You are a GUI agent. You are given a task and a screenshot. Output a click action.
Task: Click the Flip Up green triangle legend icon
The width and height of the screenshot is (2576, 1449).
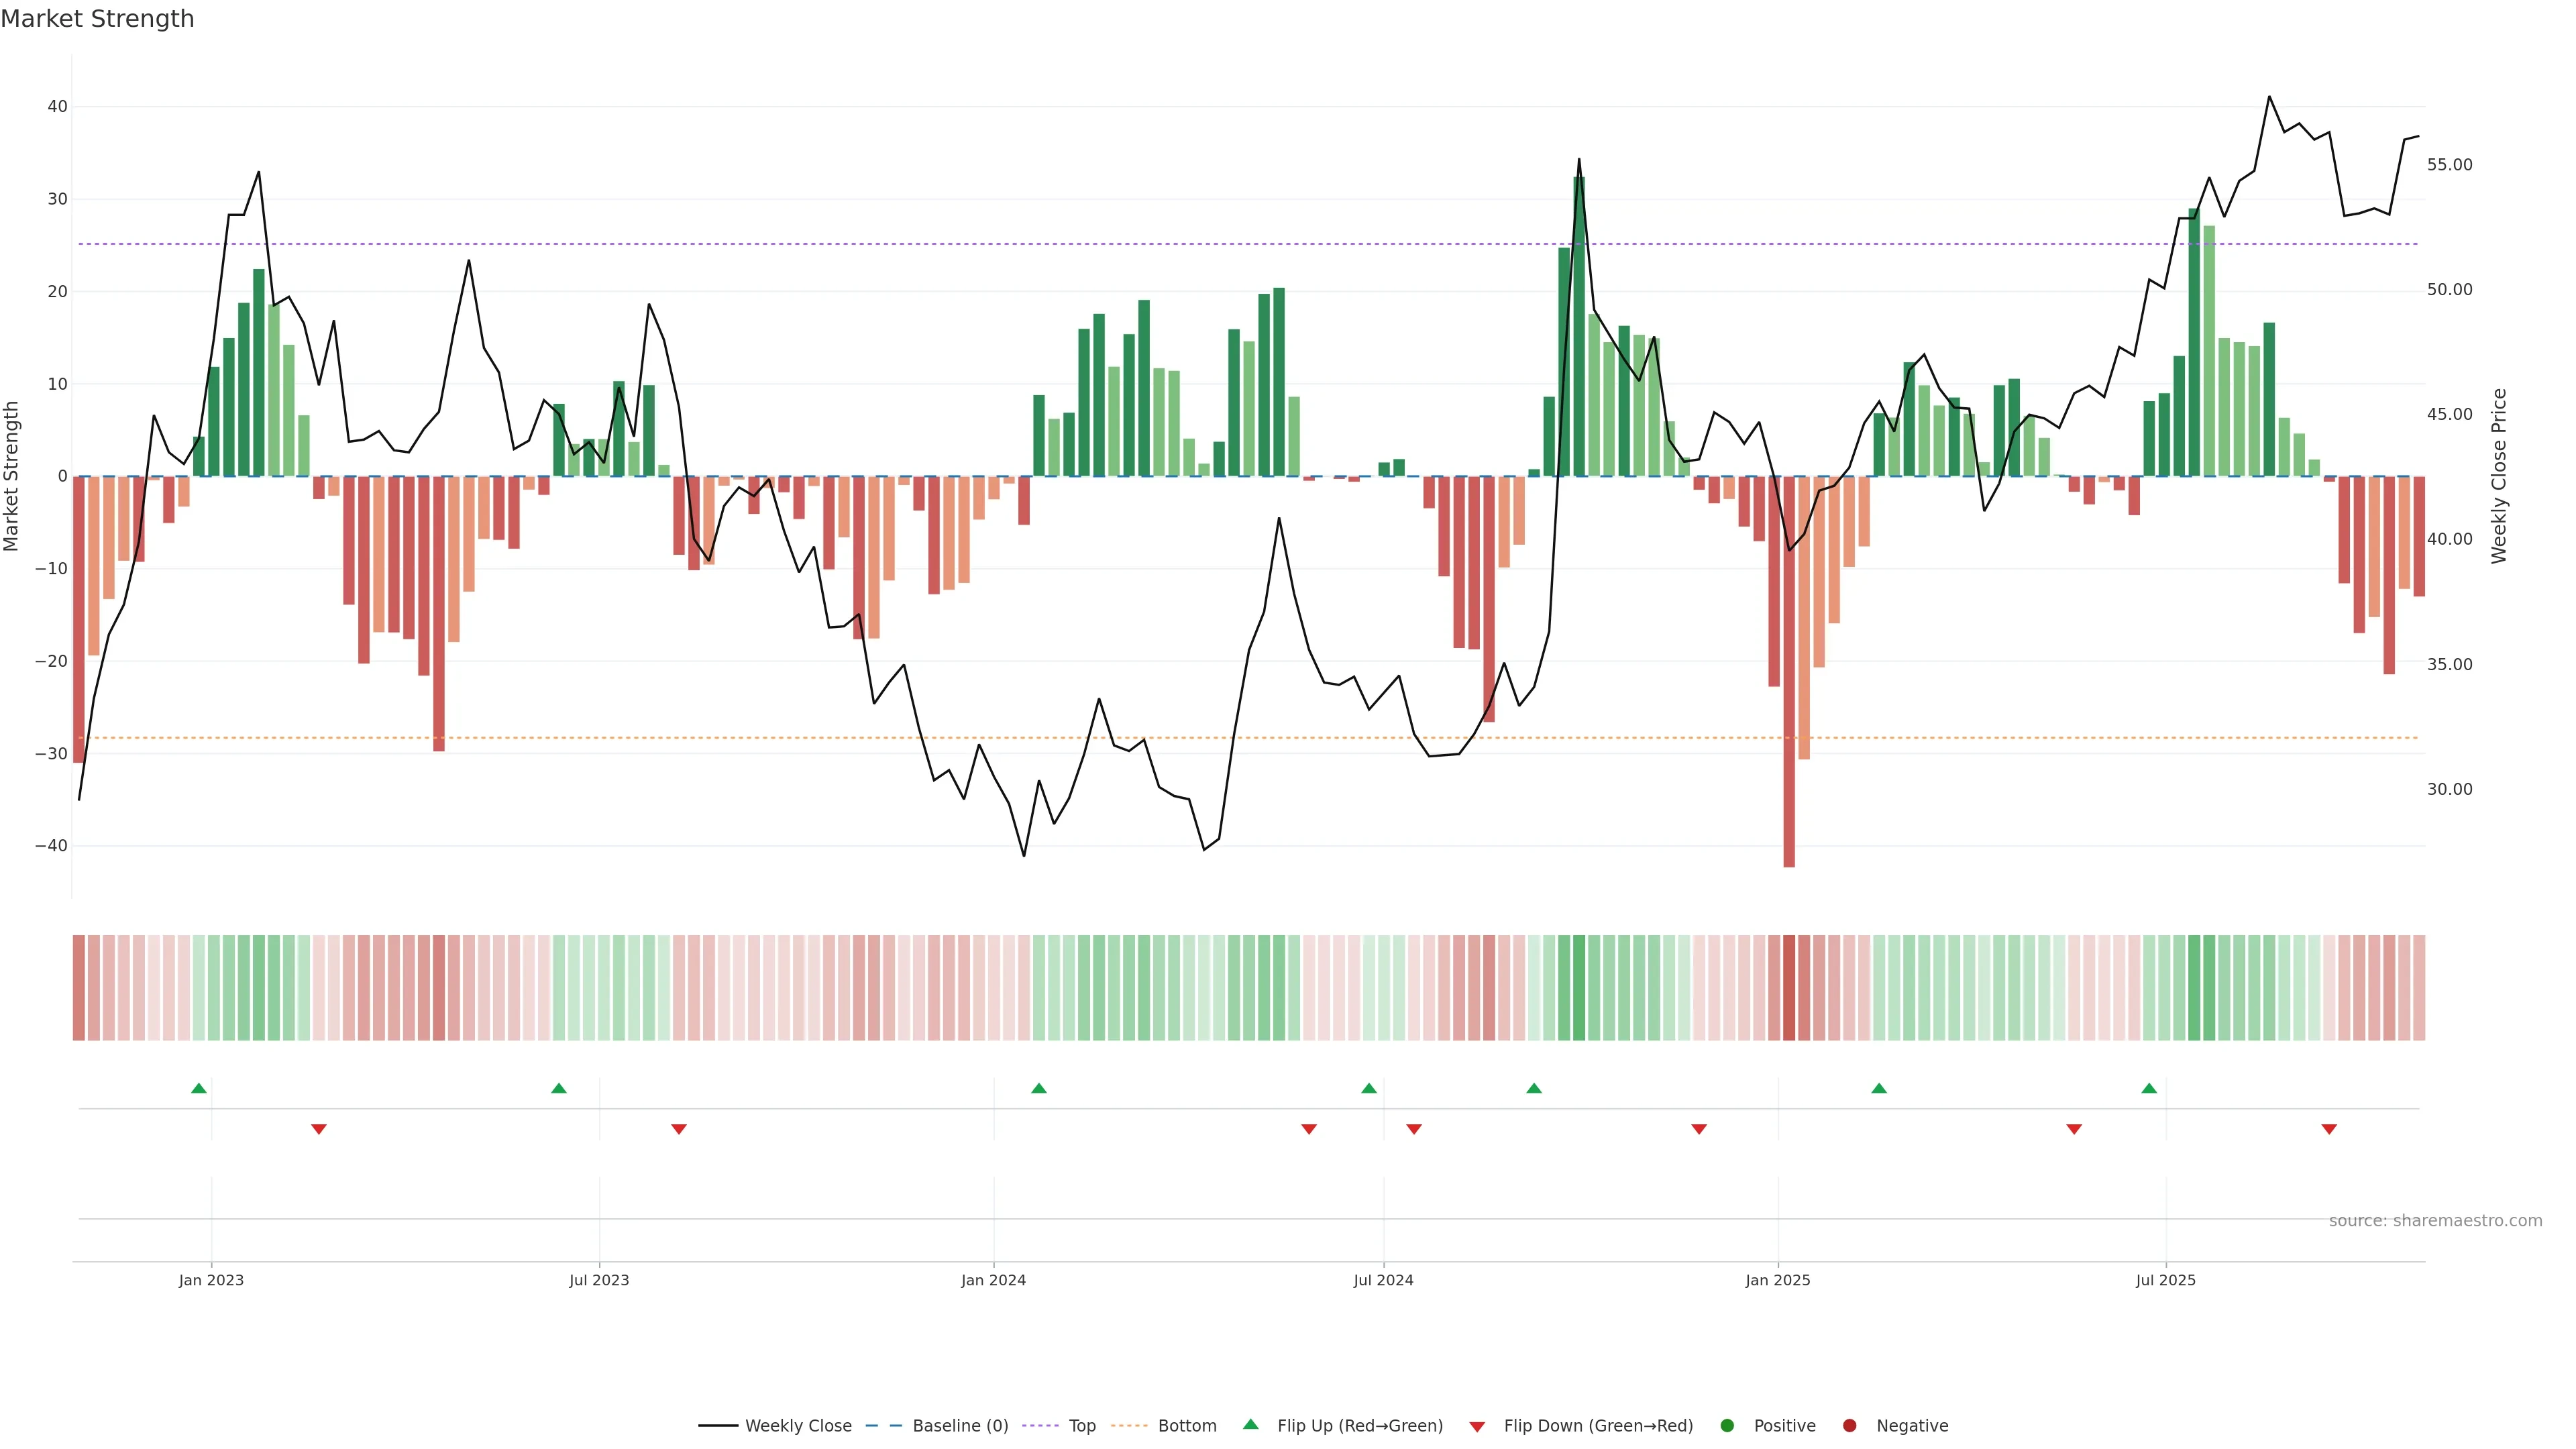click(x=1250, y=1425)
